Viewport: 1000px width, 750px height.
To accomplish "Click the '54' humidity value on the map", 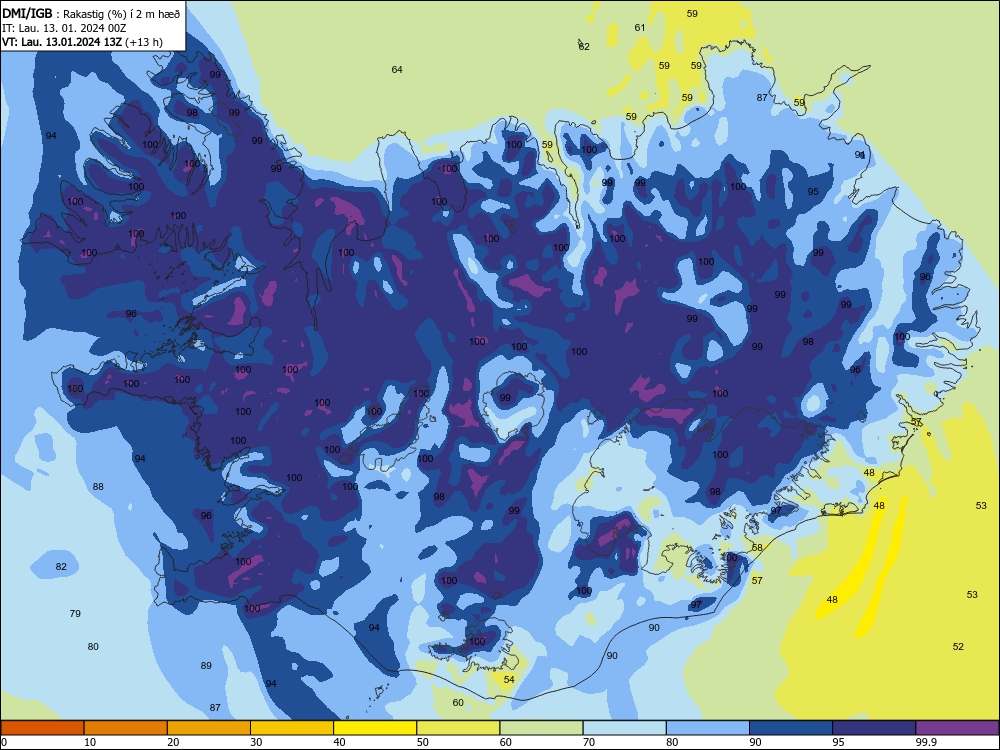I will point(509,680).
